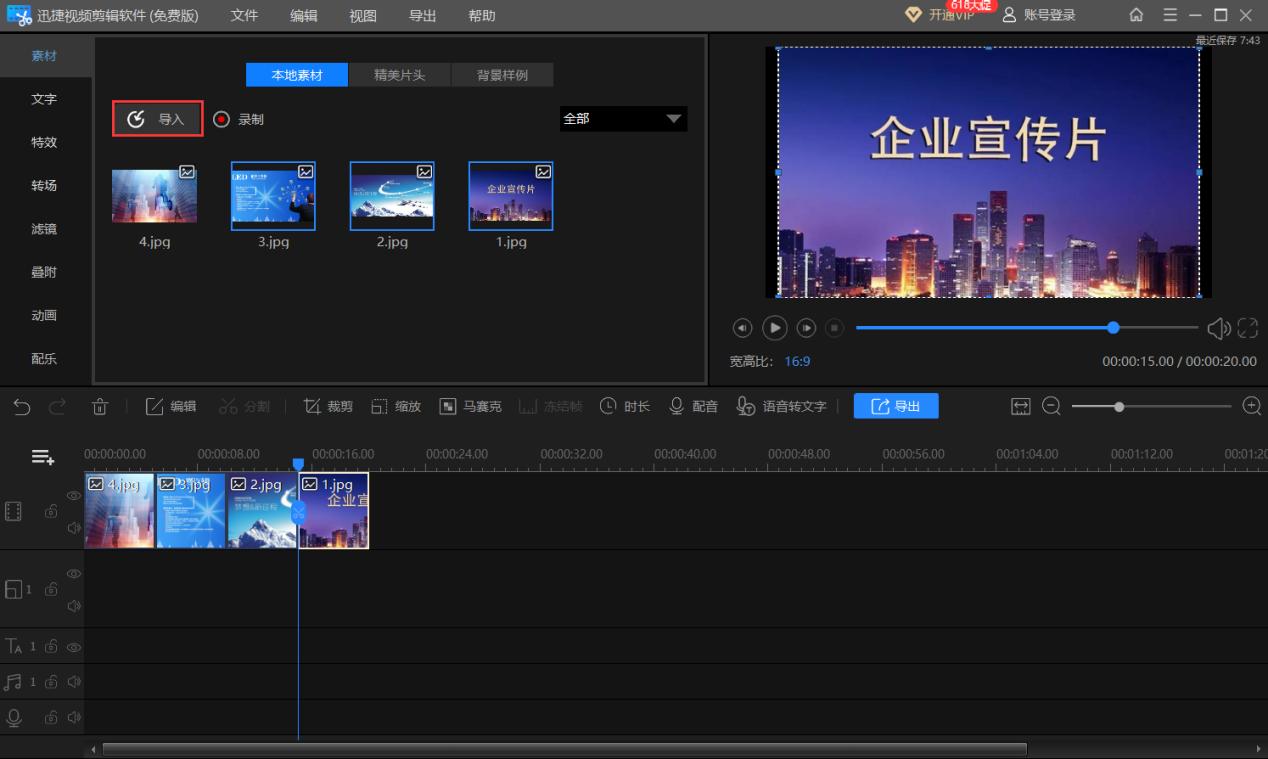Select the 裁剪 crop tool
Image resolution: width=1268 pixels, height=759 pixels.
328,406
